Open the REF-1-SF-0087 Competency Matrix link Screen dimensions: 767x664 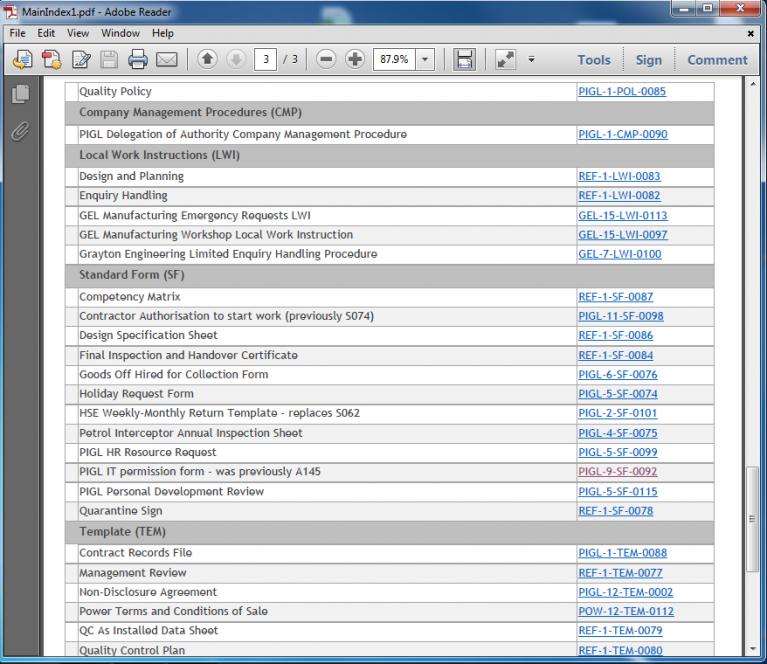pyautogui.click(x=616, y=297)
